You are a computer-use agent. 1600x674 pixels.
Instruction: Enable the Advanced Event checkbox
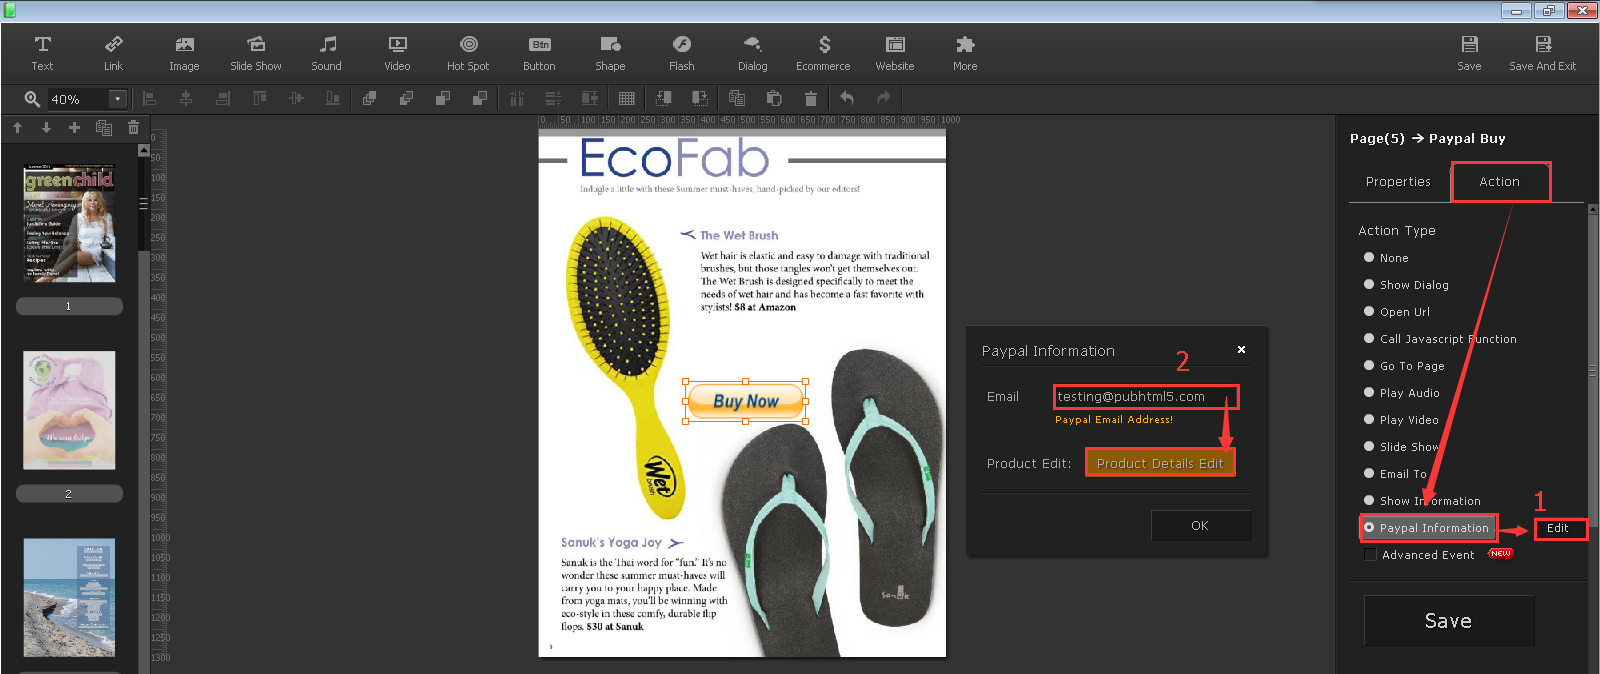pyautogui.click(x=1371, y=555)
